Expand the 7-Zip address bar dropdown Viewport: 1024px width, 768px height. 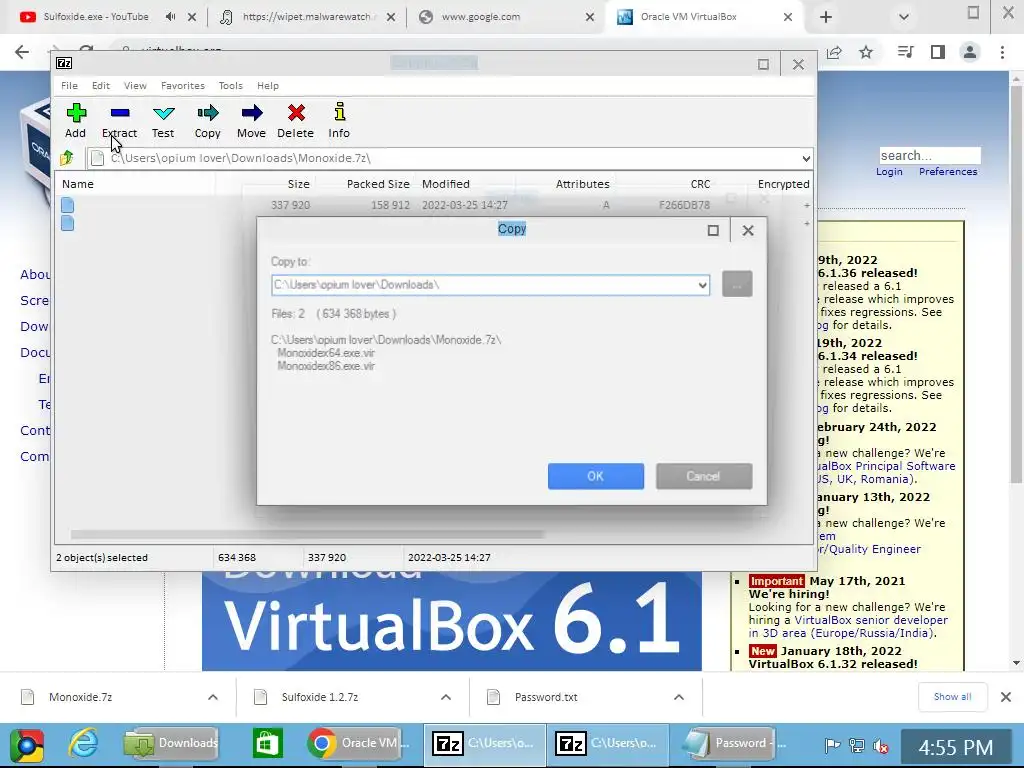[806, 158]
